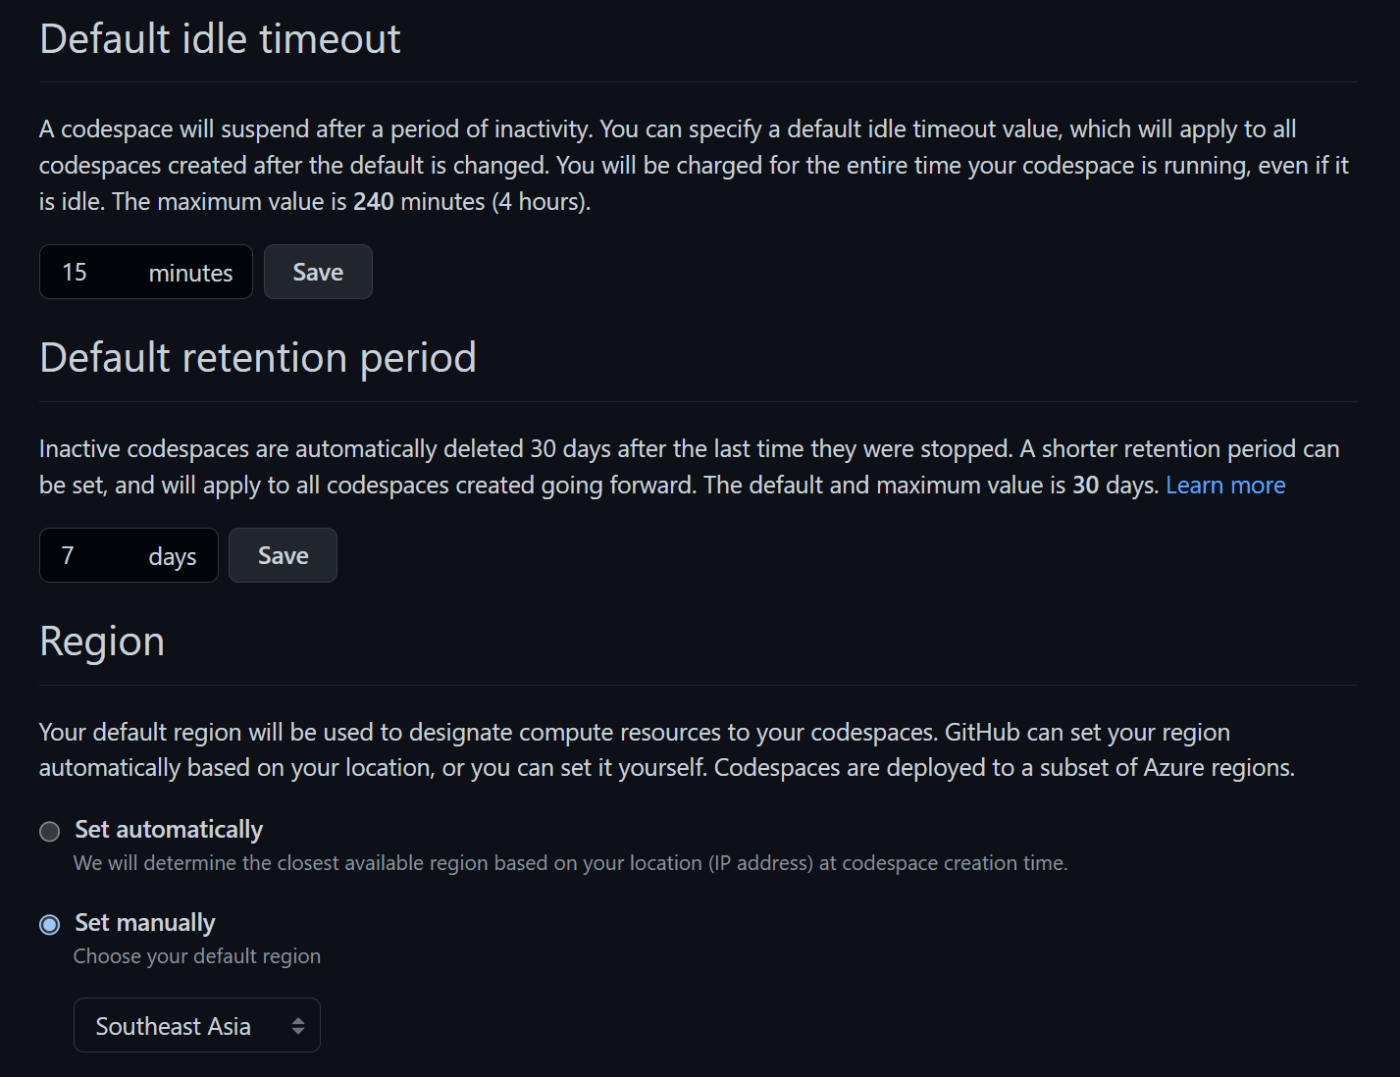Click the 'minutes' unit label
Image resolution: width=1400 pixels, height=1077 pixels.
[x=191, y=273]
